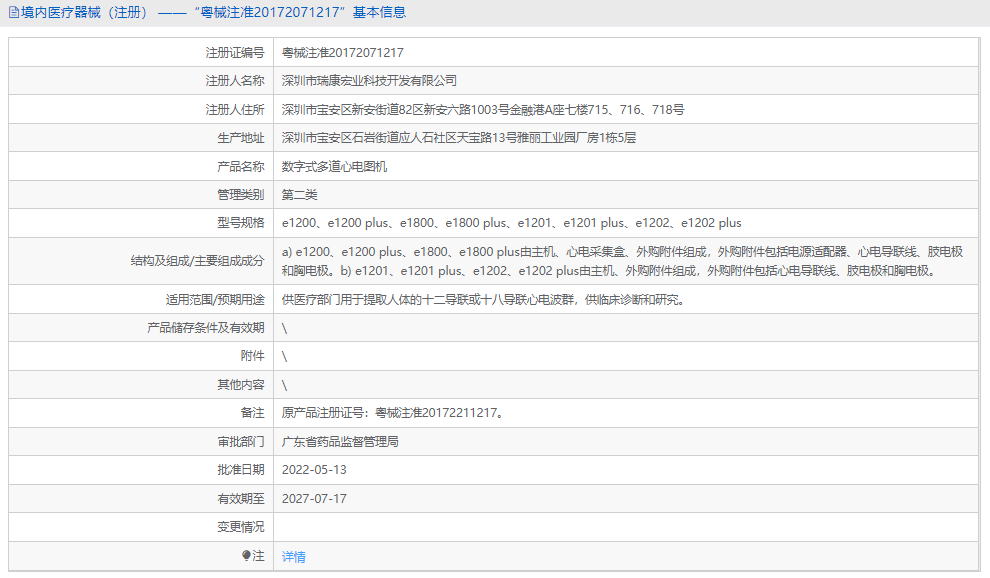Image resolution: width=990 pixels, height=578 pixels.
Task: Select the 管理类别 value 第二类
Action: coord(297,194)
